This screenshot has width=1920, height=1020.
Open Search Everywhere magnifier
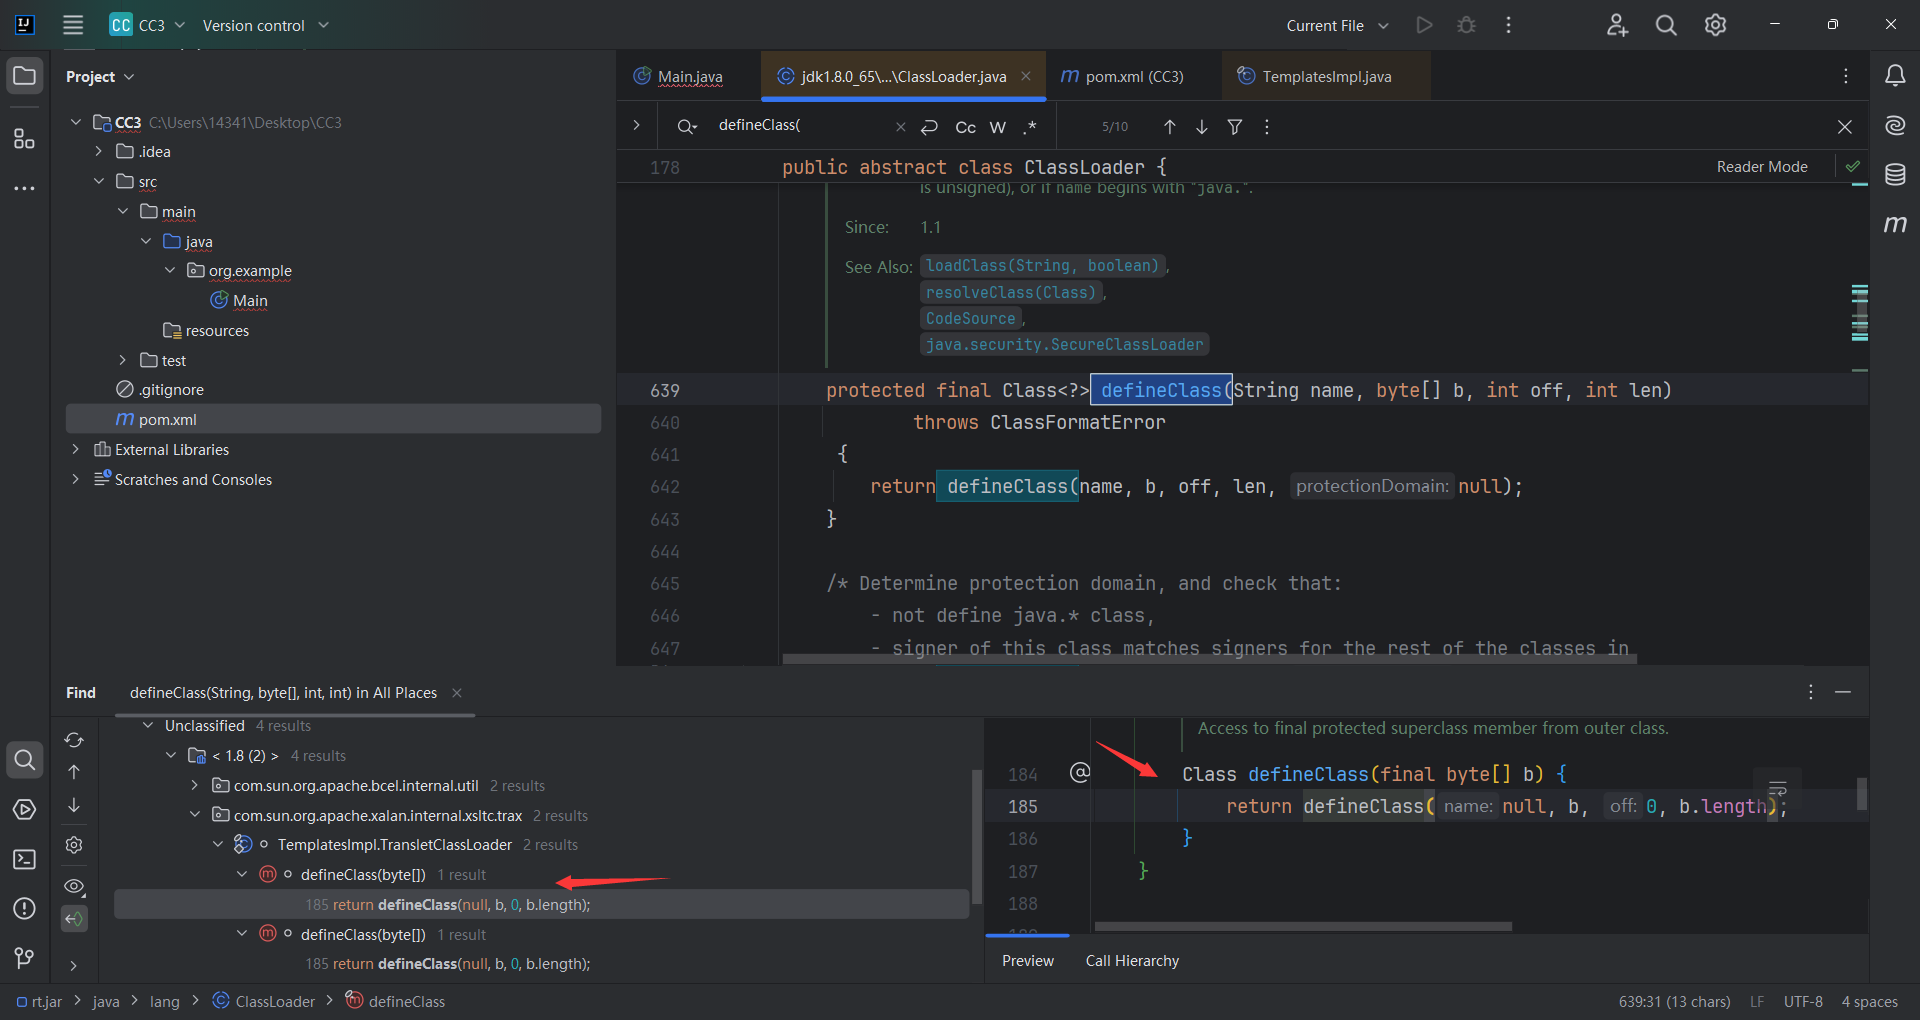pyautogui.click(x=1666, y=25)
